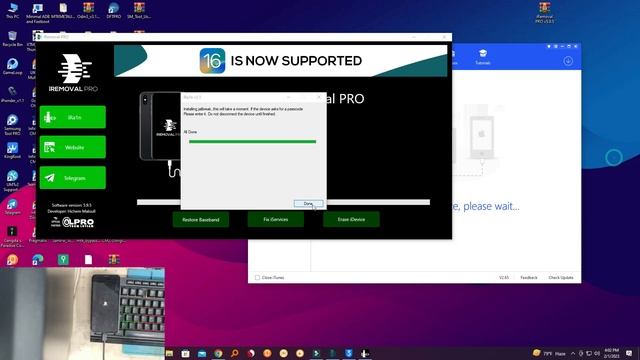This screenshot has width=640, height=360.
Task: Open the GameLoop desktop icon
Action: (x=12, y=67)
